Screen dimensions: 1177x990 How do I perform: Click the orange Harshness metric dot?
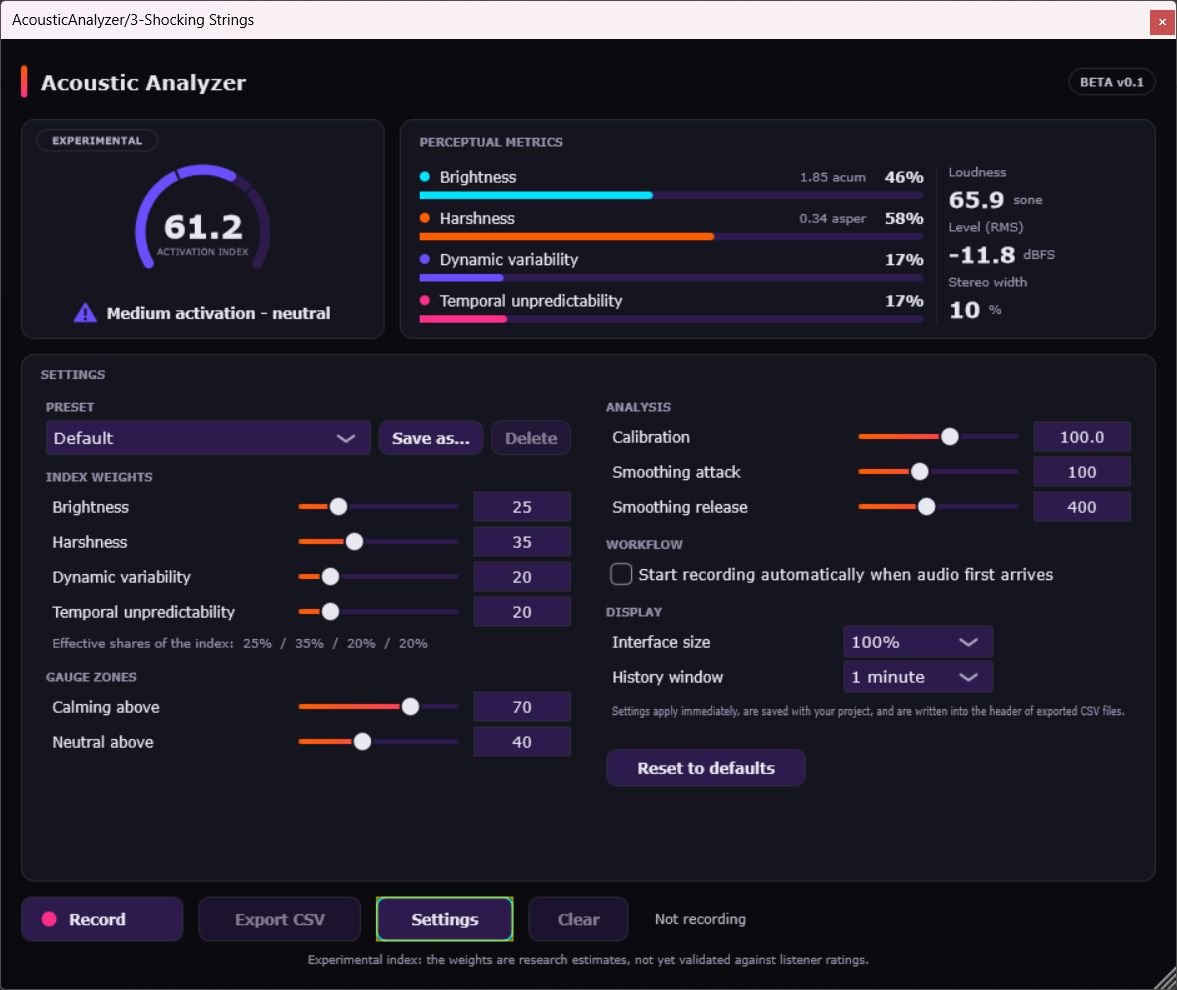pos(425,218)
